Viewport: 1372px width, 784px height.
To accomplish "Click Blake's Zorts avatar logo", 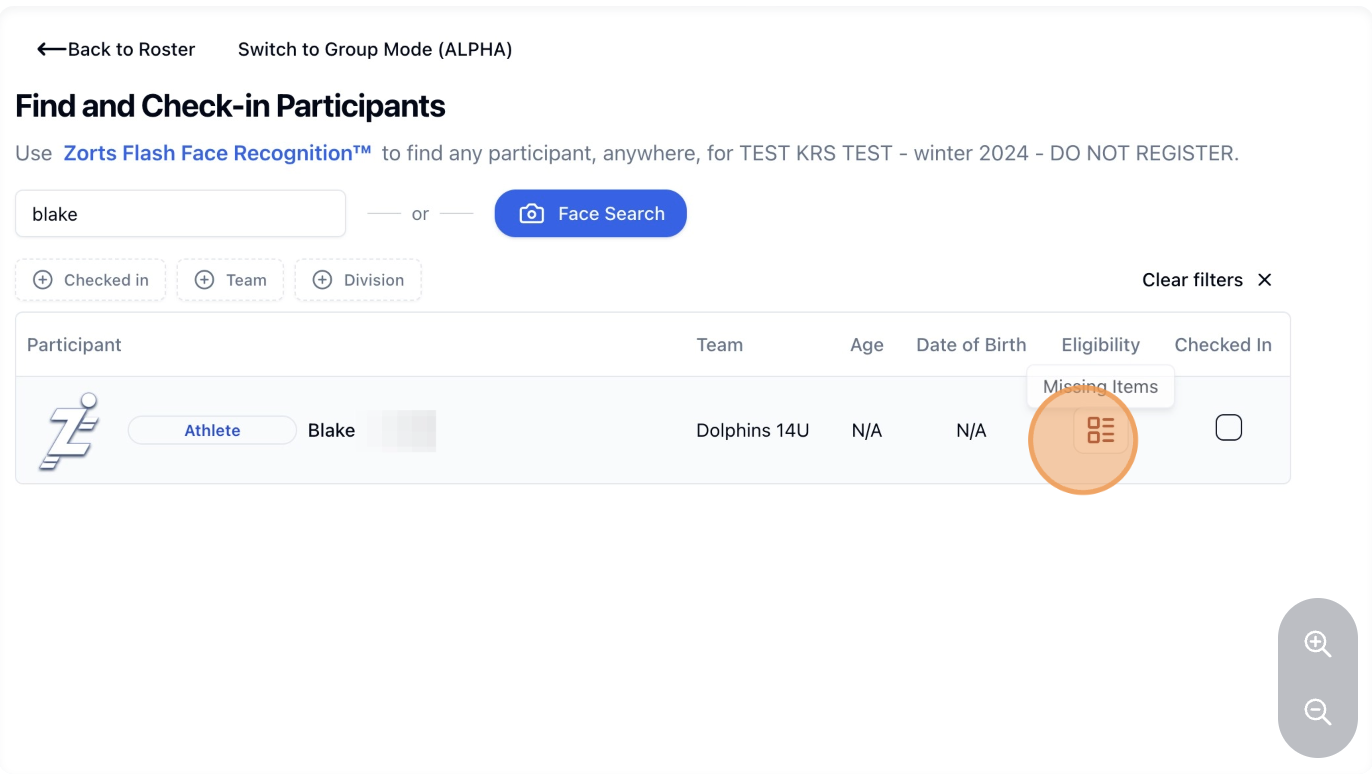I will point(69,431).
